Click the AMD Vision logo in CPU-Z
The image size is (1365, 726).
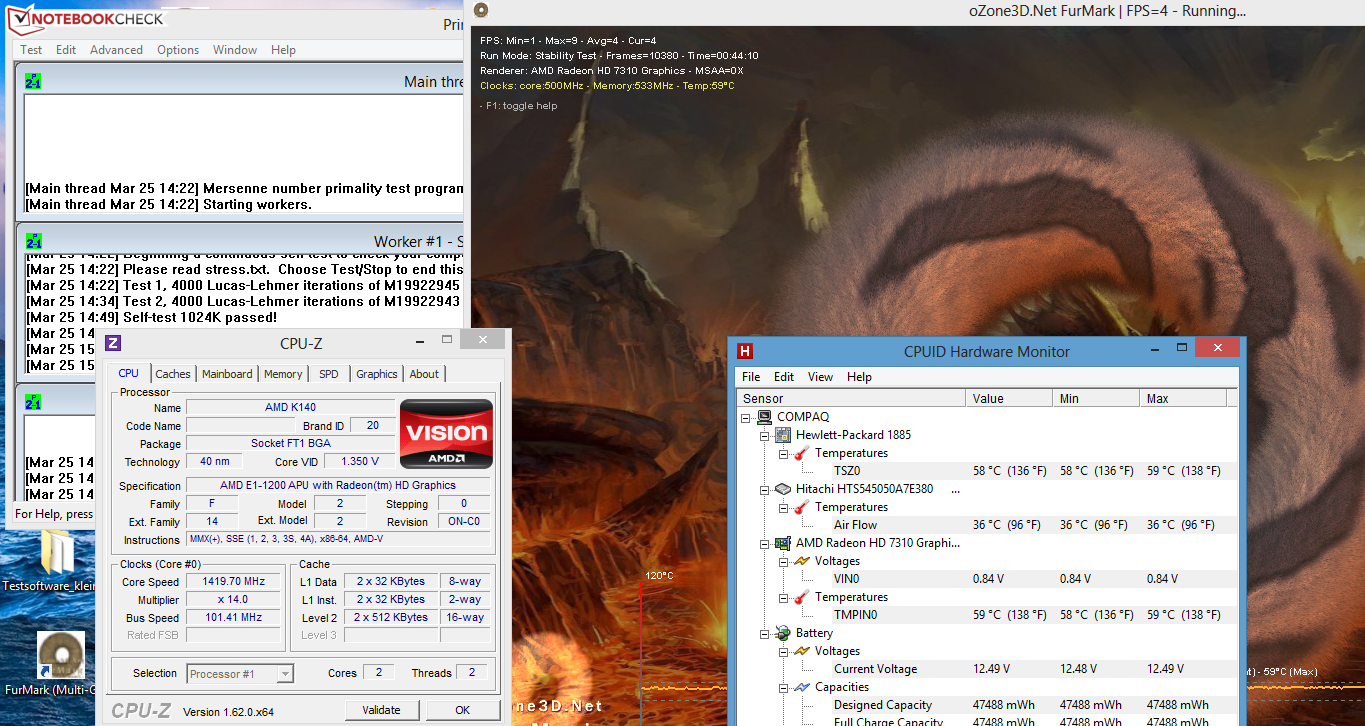(x=446, y=434)
